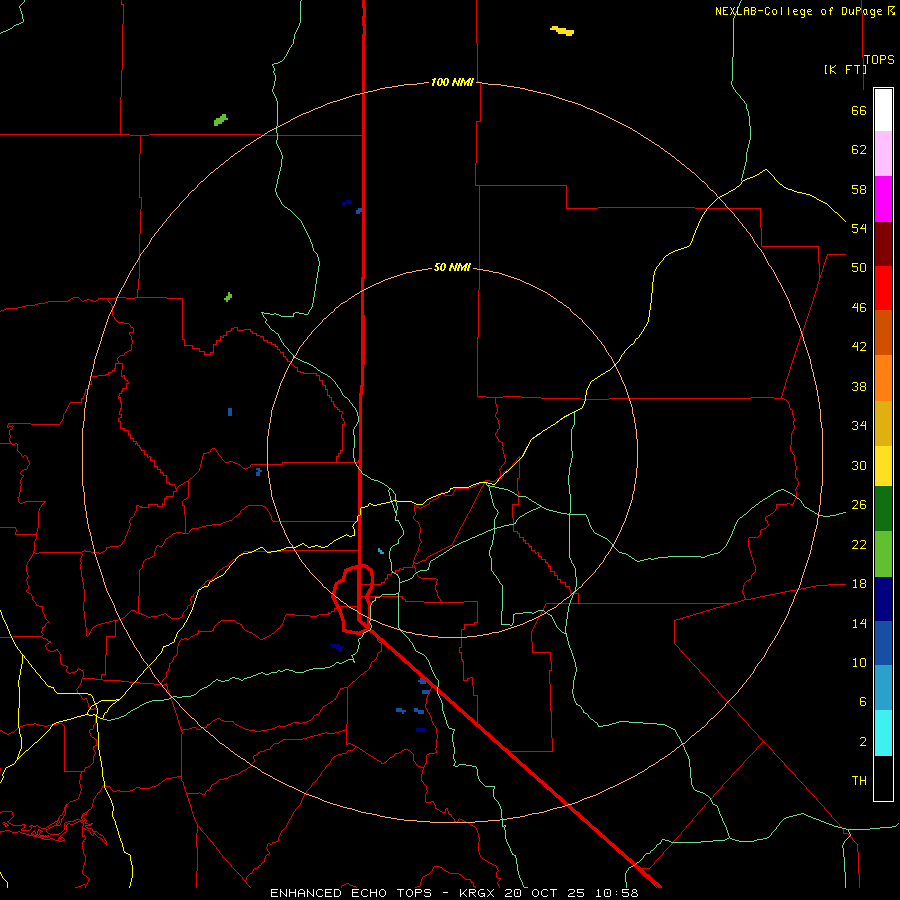Screen dimensions: 900x900
Task: Click the 'TOPS' legend heading
Action: [879, 59]
